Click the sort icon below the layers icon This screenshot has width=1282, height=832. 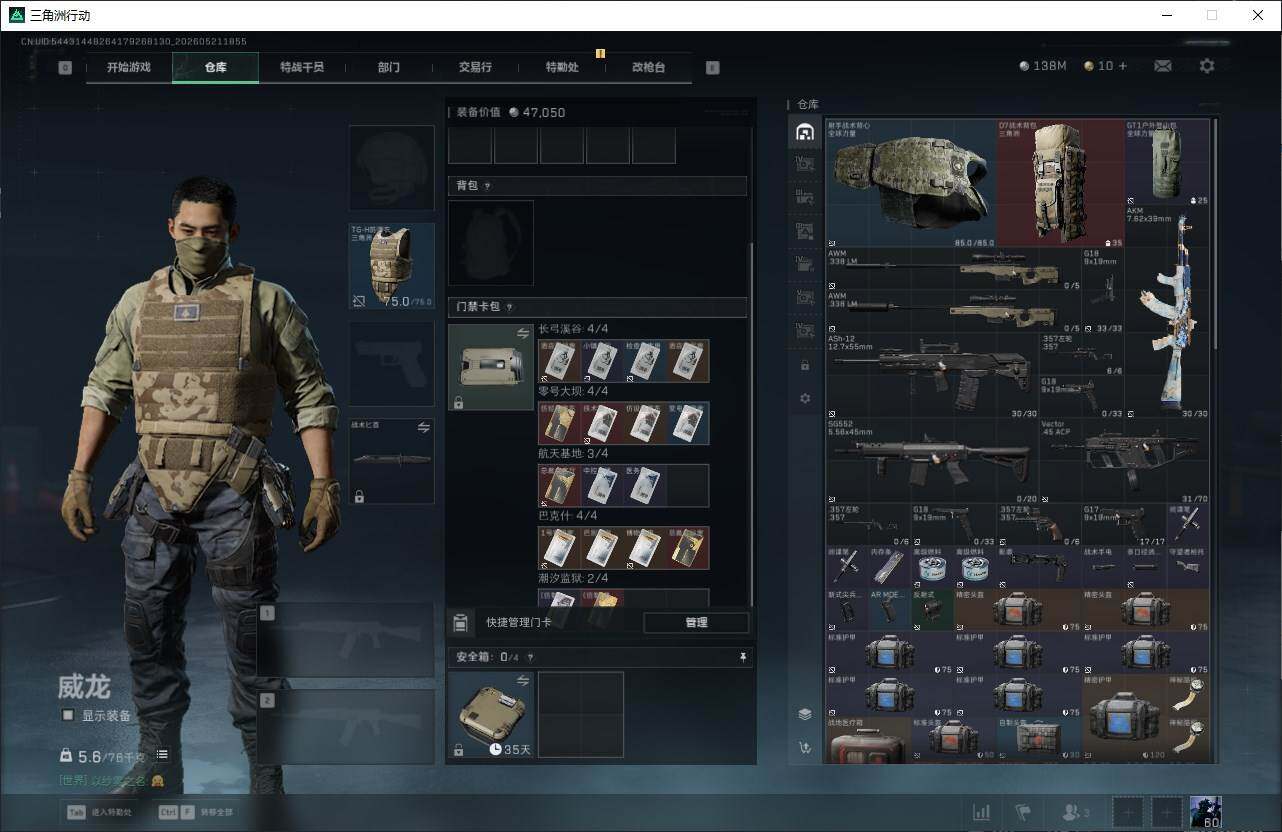point(804,747)
